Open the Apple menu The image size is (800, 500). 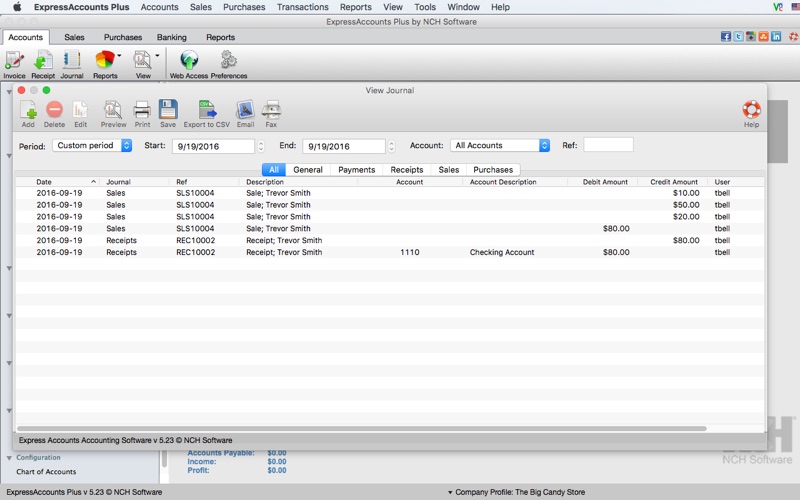[x=17, y=7]
